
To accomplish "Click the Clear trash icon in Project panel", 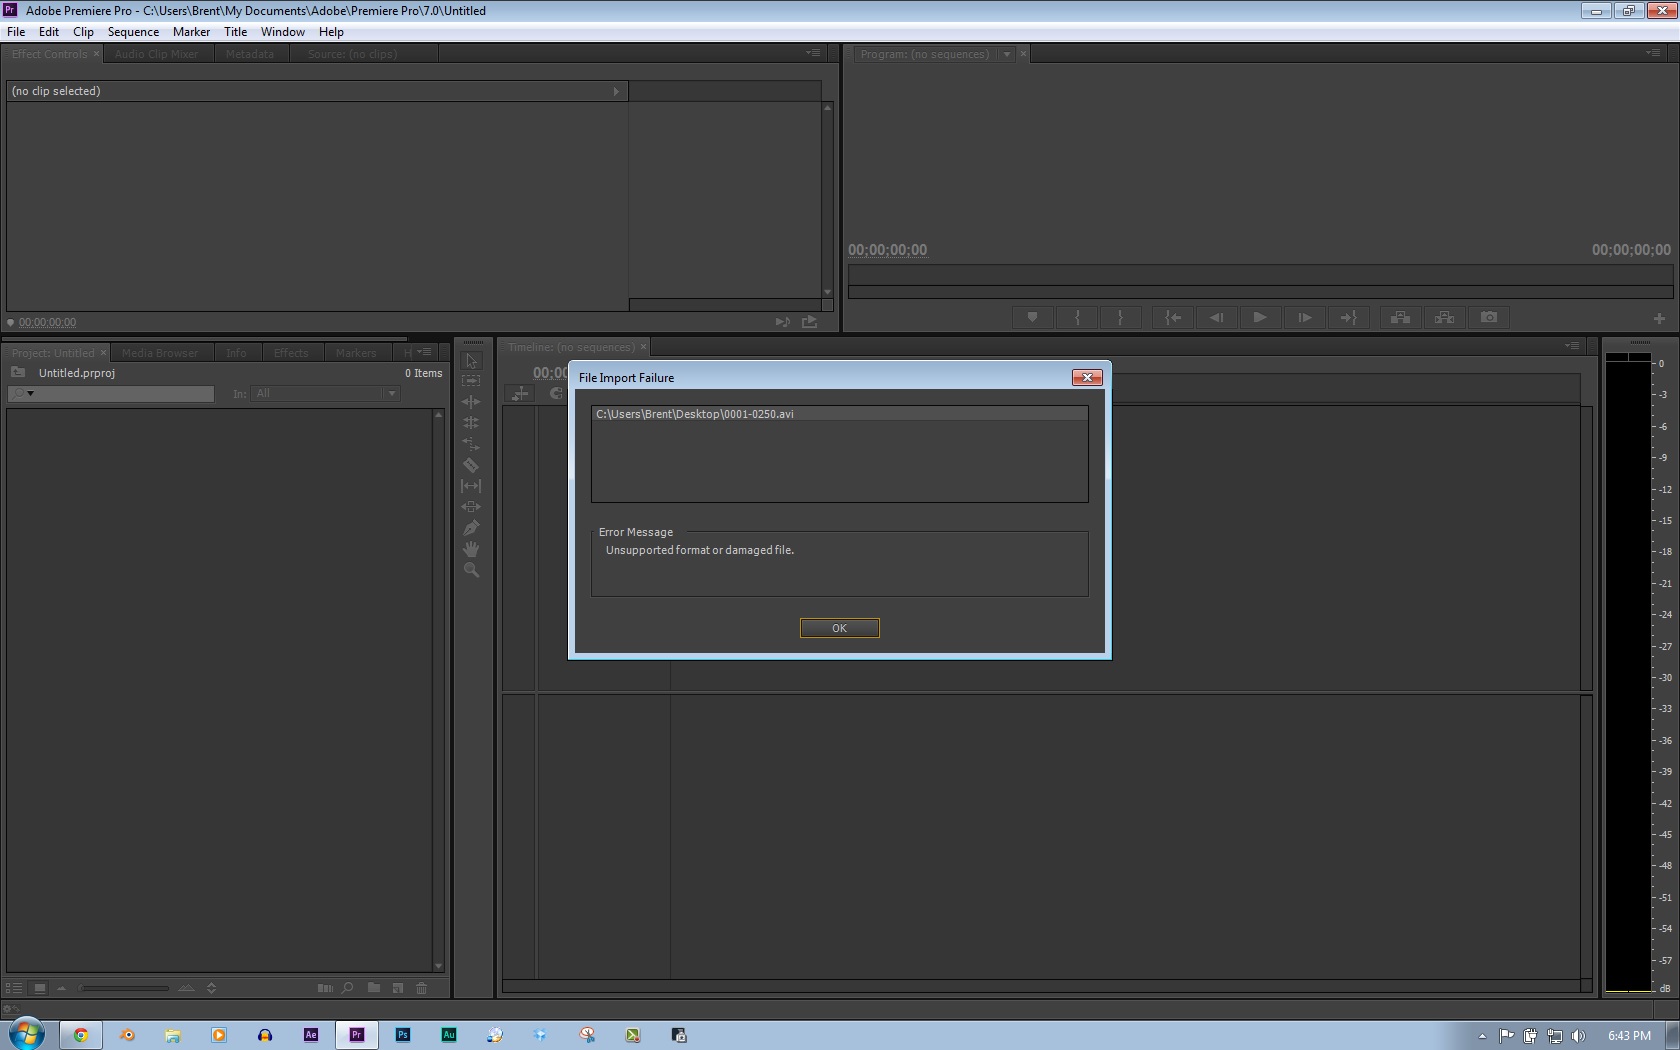I will pos(422,988).
